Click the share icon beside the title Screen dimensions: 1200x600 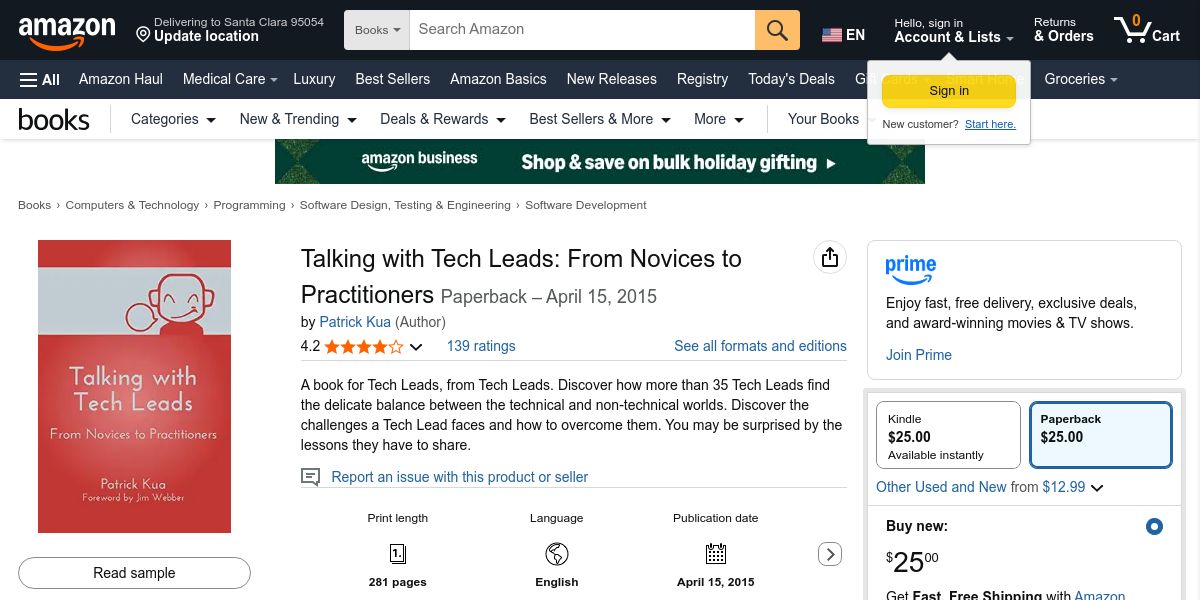tap(829, 258)
